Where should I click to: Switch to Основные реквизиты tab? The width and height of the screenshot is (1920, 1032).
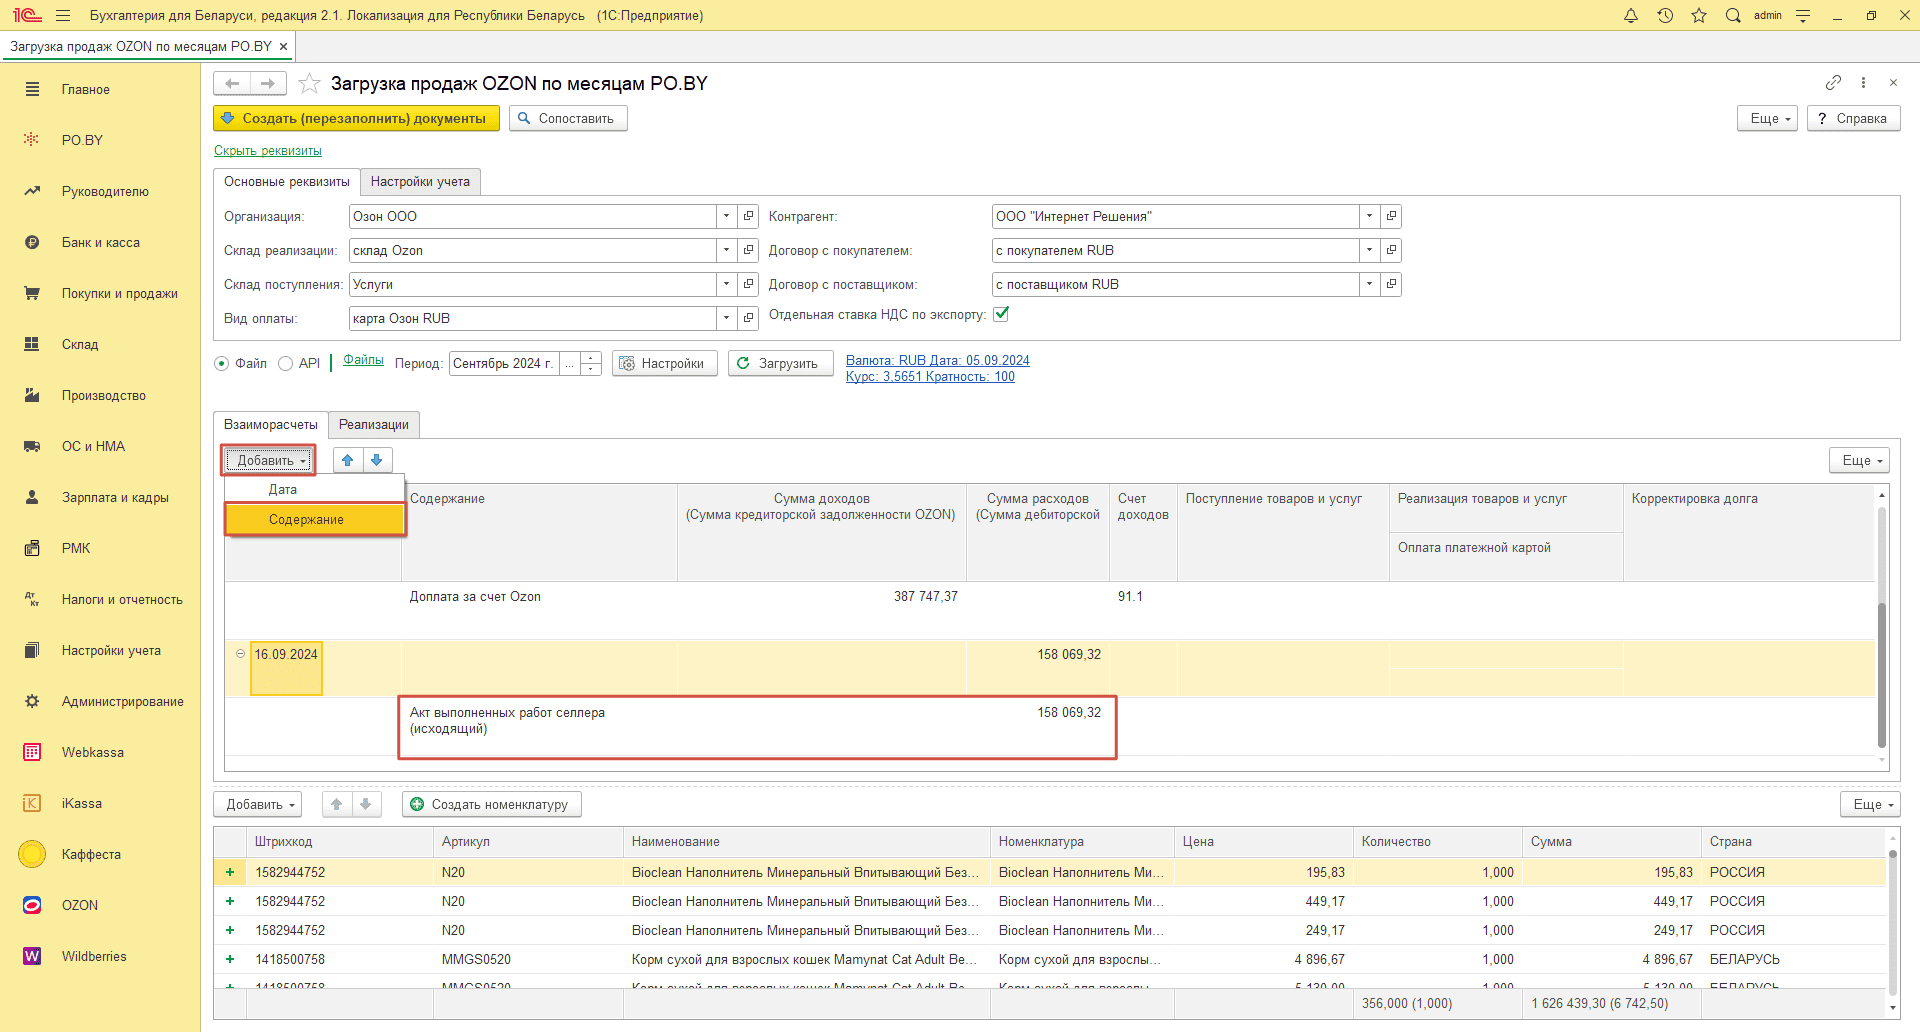[287, 181]
